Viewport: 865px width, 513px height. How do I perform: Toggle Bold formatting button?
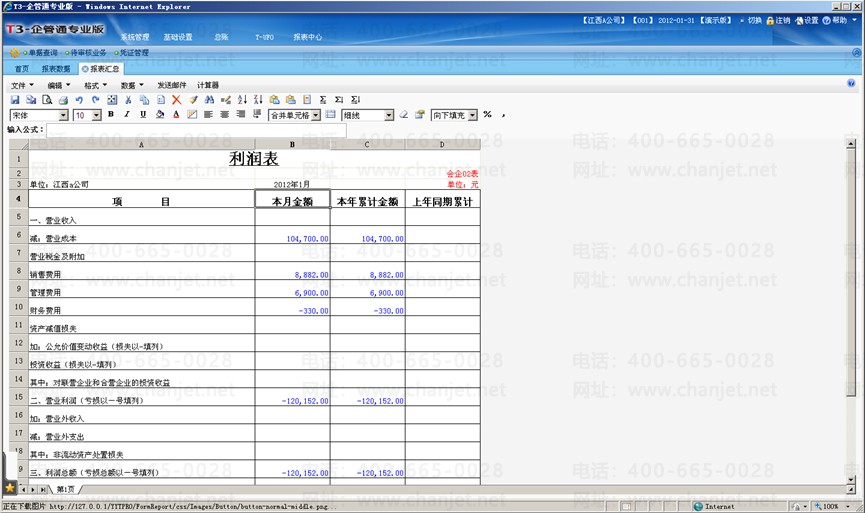(111, 115)
